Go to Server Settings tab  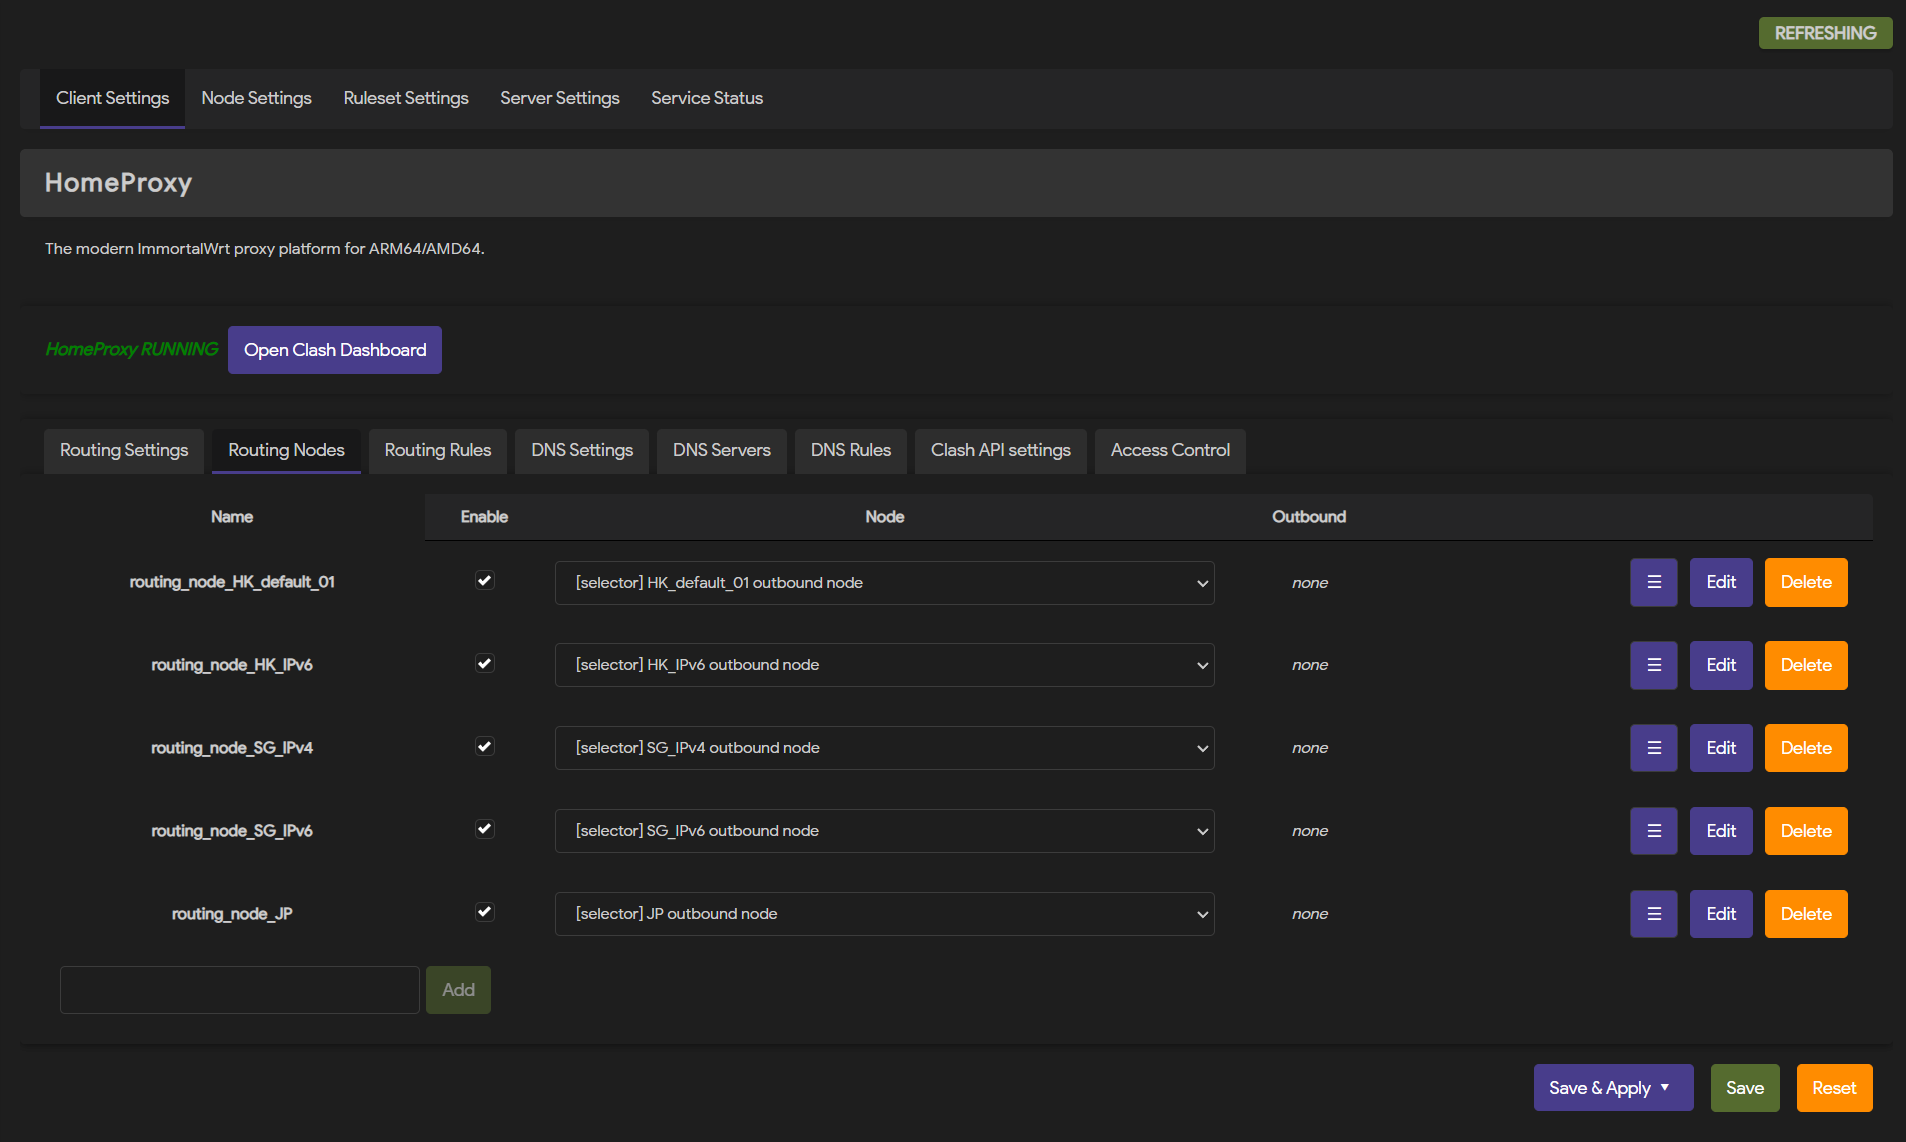(560, 98)
